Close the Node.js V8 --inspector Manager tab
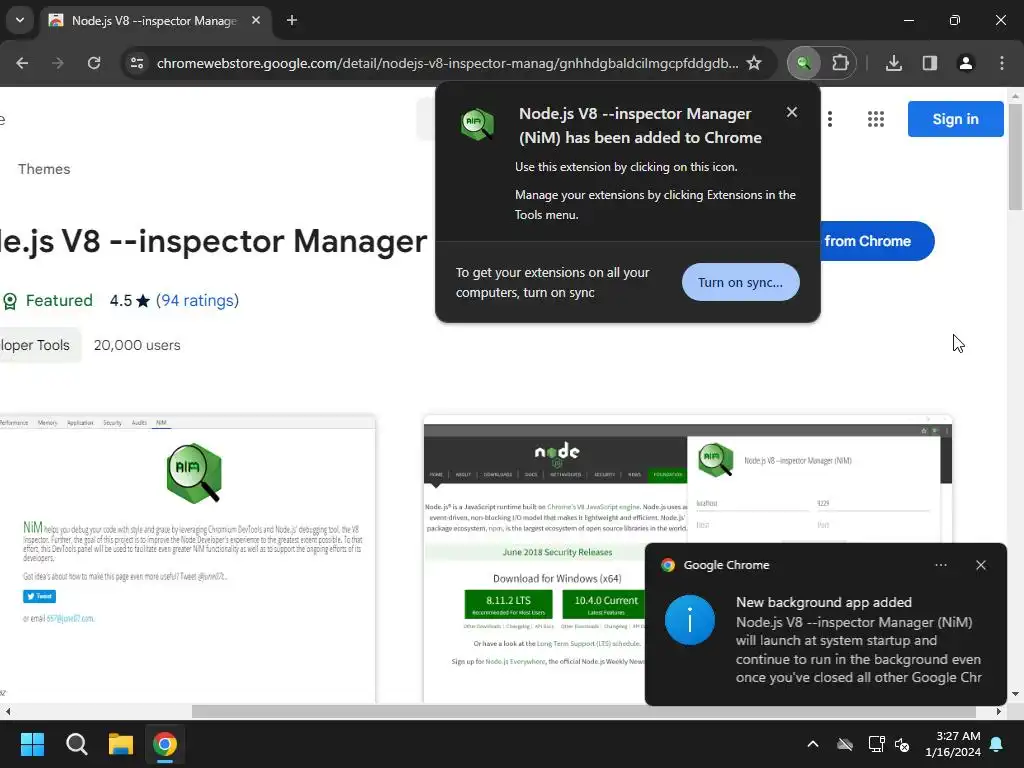This screenshot has width=1024, height=768. coord(256,20)
